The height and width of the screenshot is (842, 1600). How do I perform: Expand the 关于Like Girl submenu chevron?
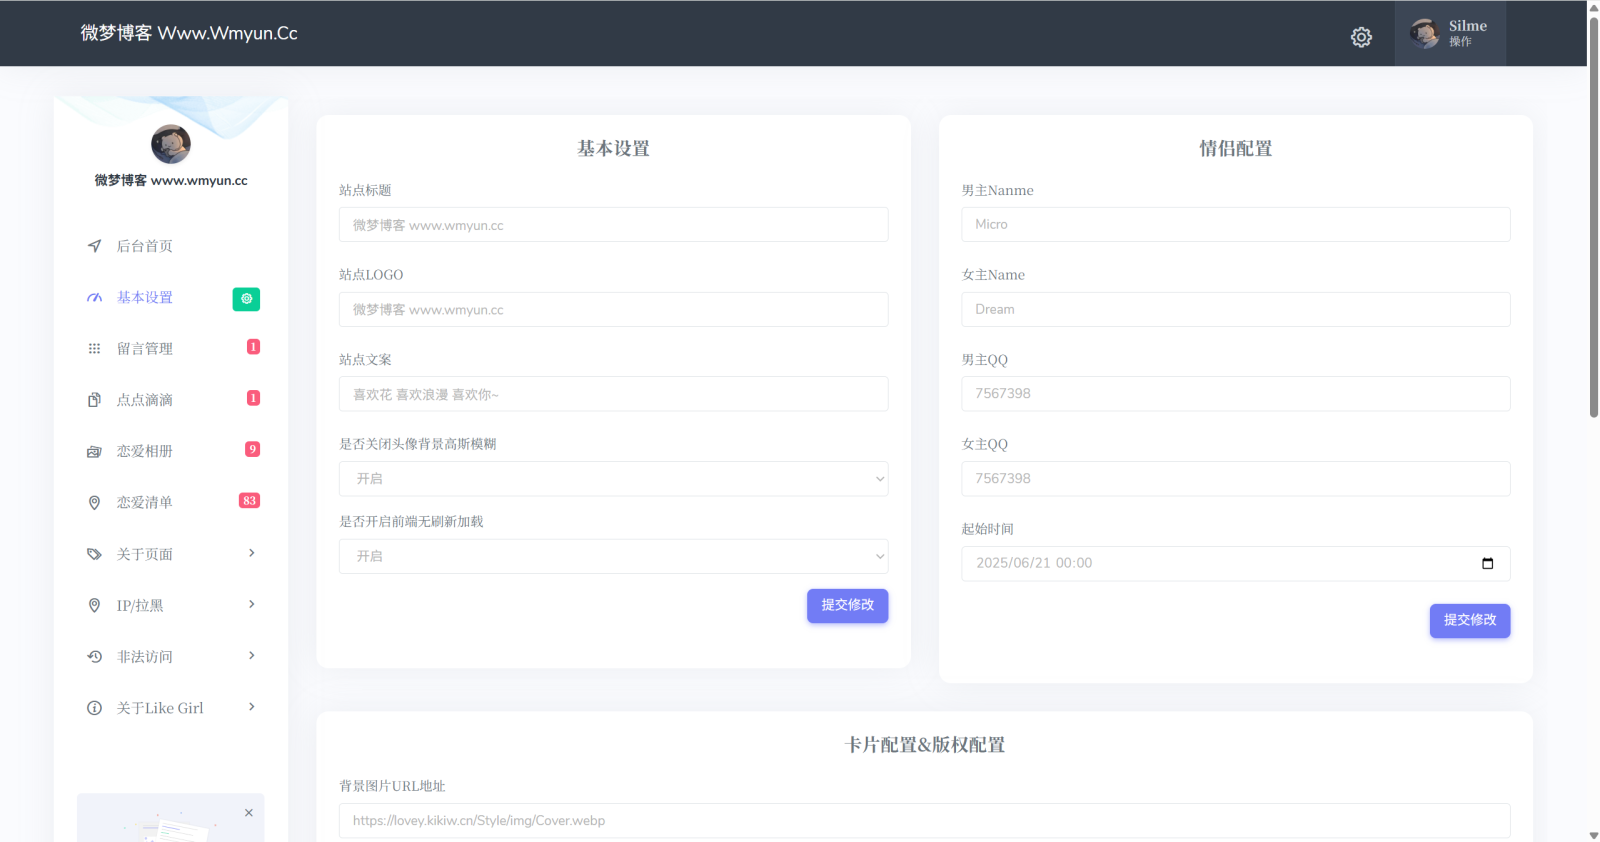pos(252,707)
